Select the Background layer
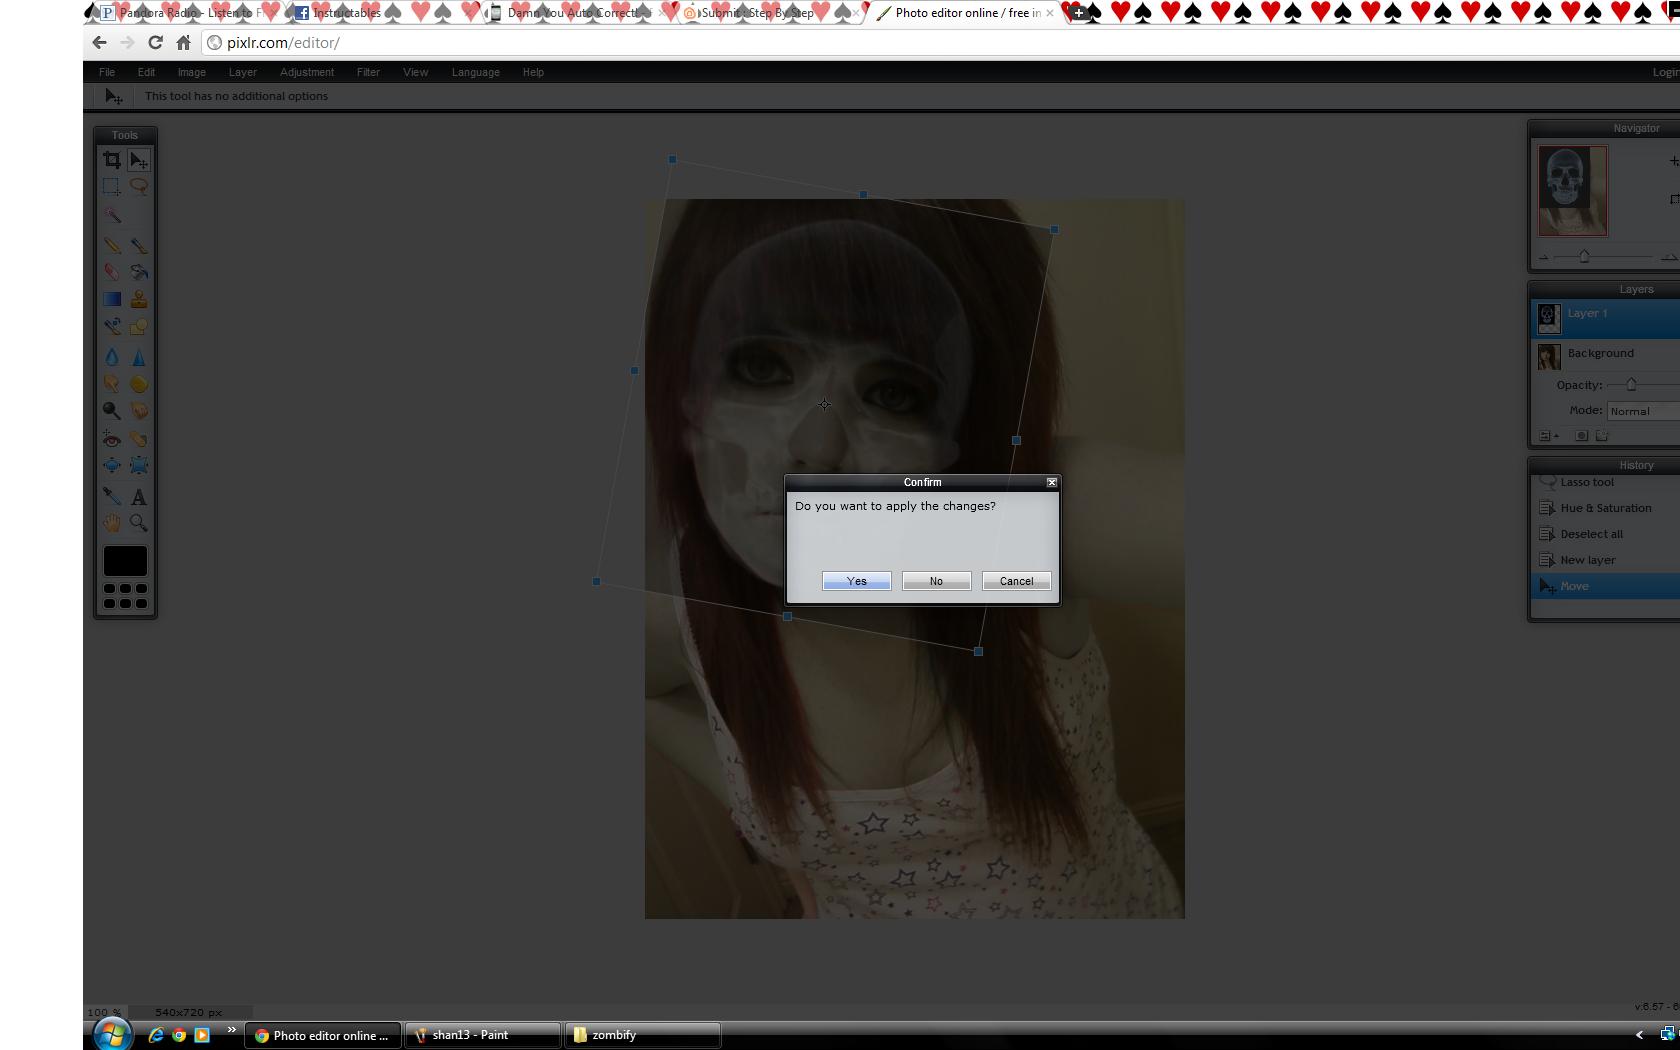 pyautogui.click(x=1606, y=355)
